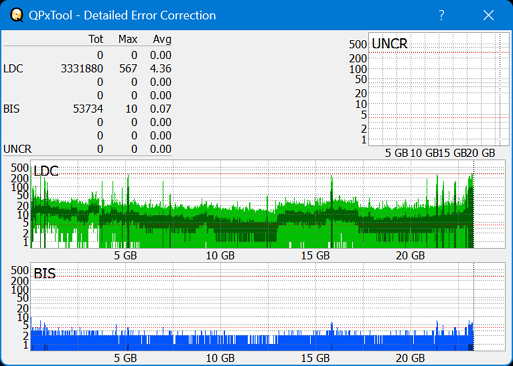Click the Tot column header
Image resolution: width=513 pixels, height=366 pixels.
[96, 39]
